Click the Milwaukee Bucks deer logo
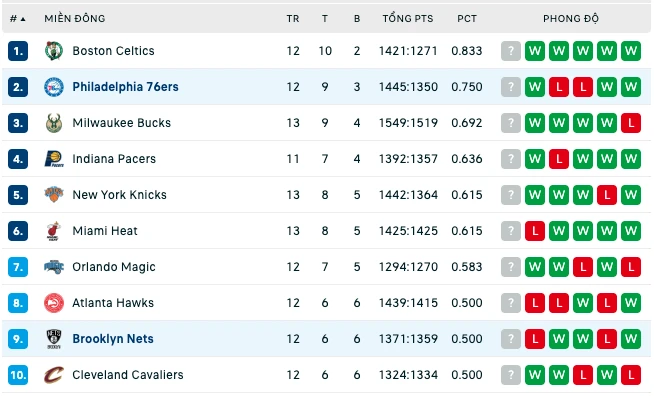Viewport: 654px width, 396px height. point(54,123)
